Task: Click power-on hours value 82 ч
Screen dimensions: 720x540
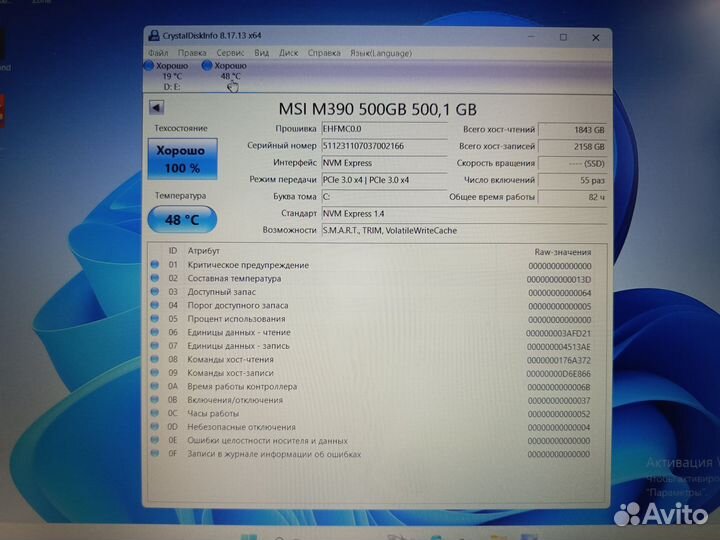Action: tap(573, 197)
